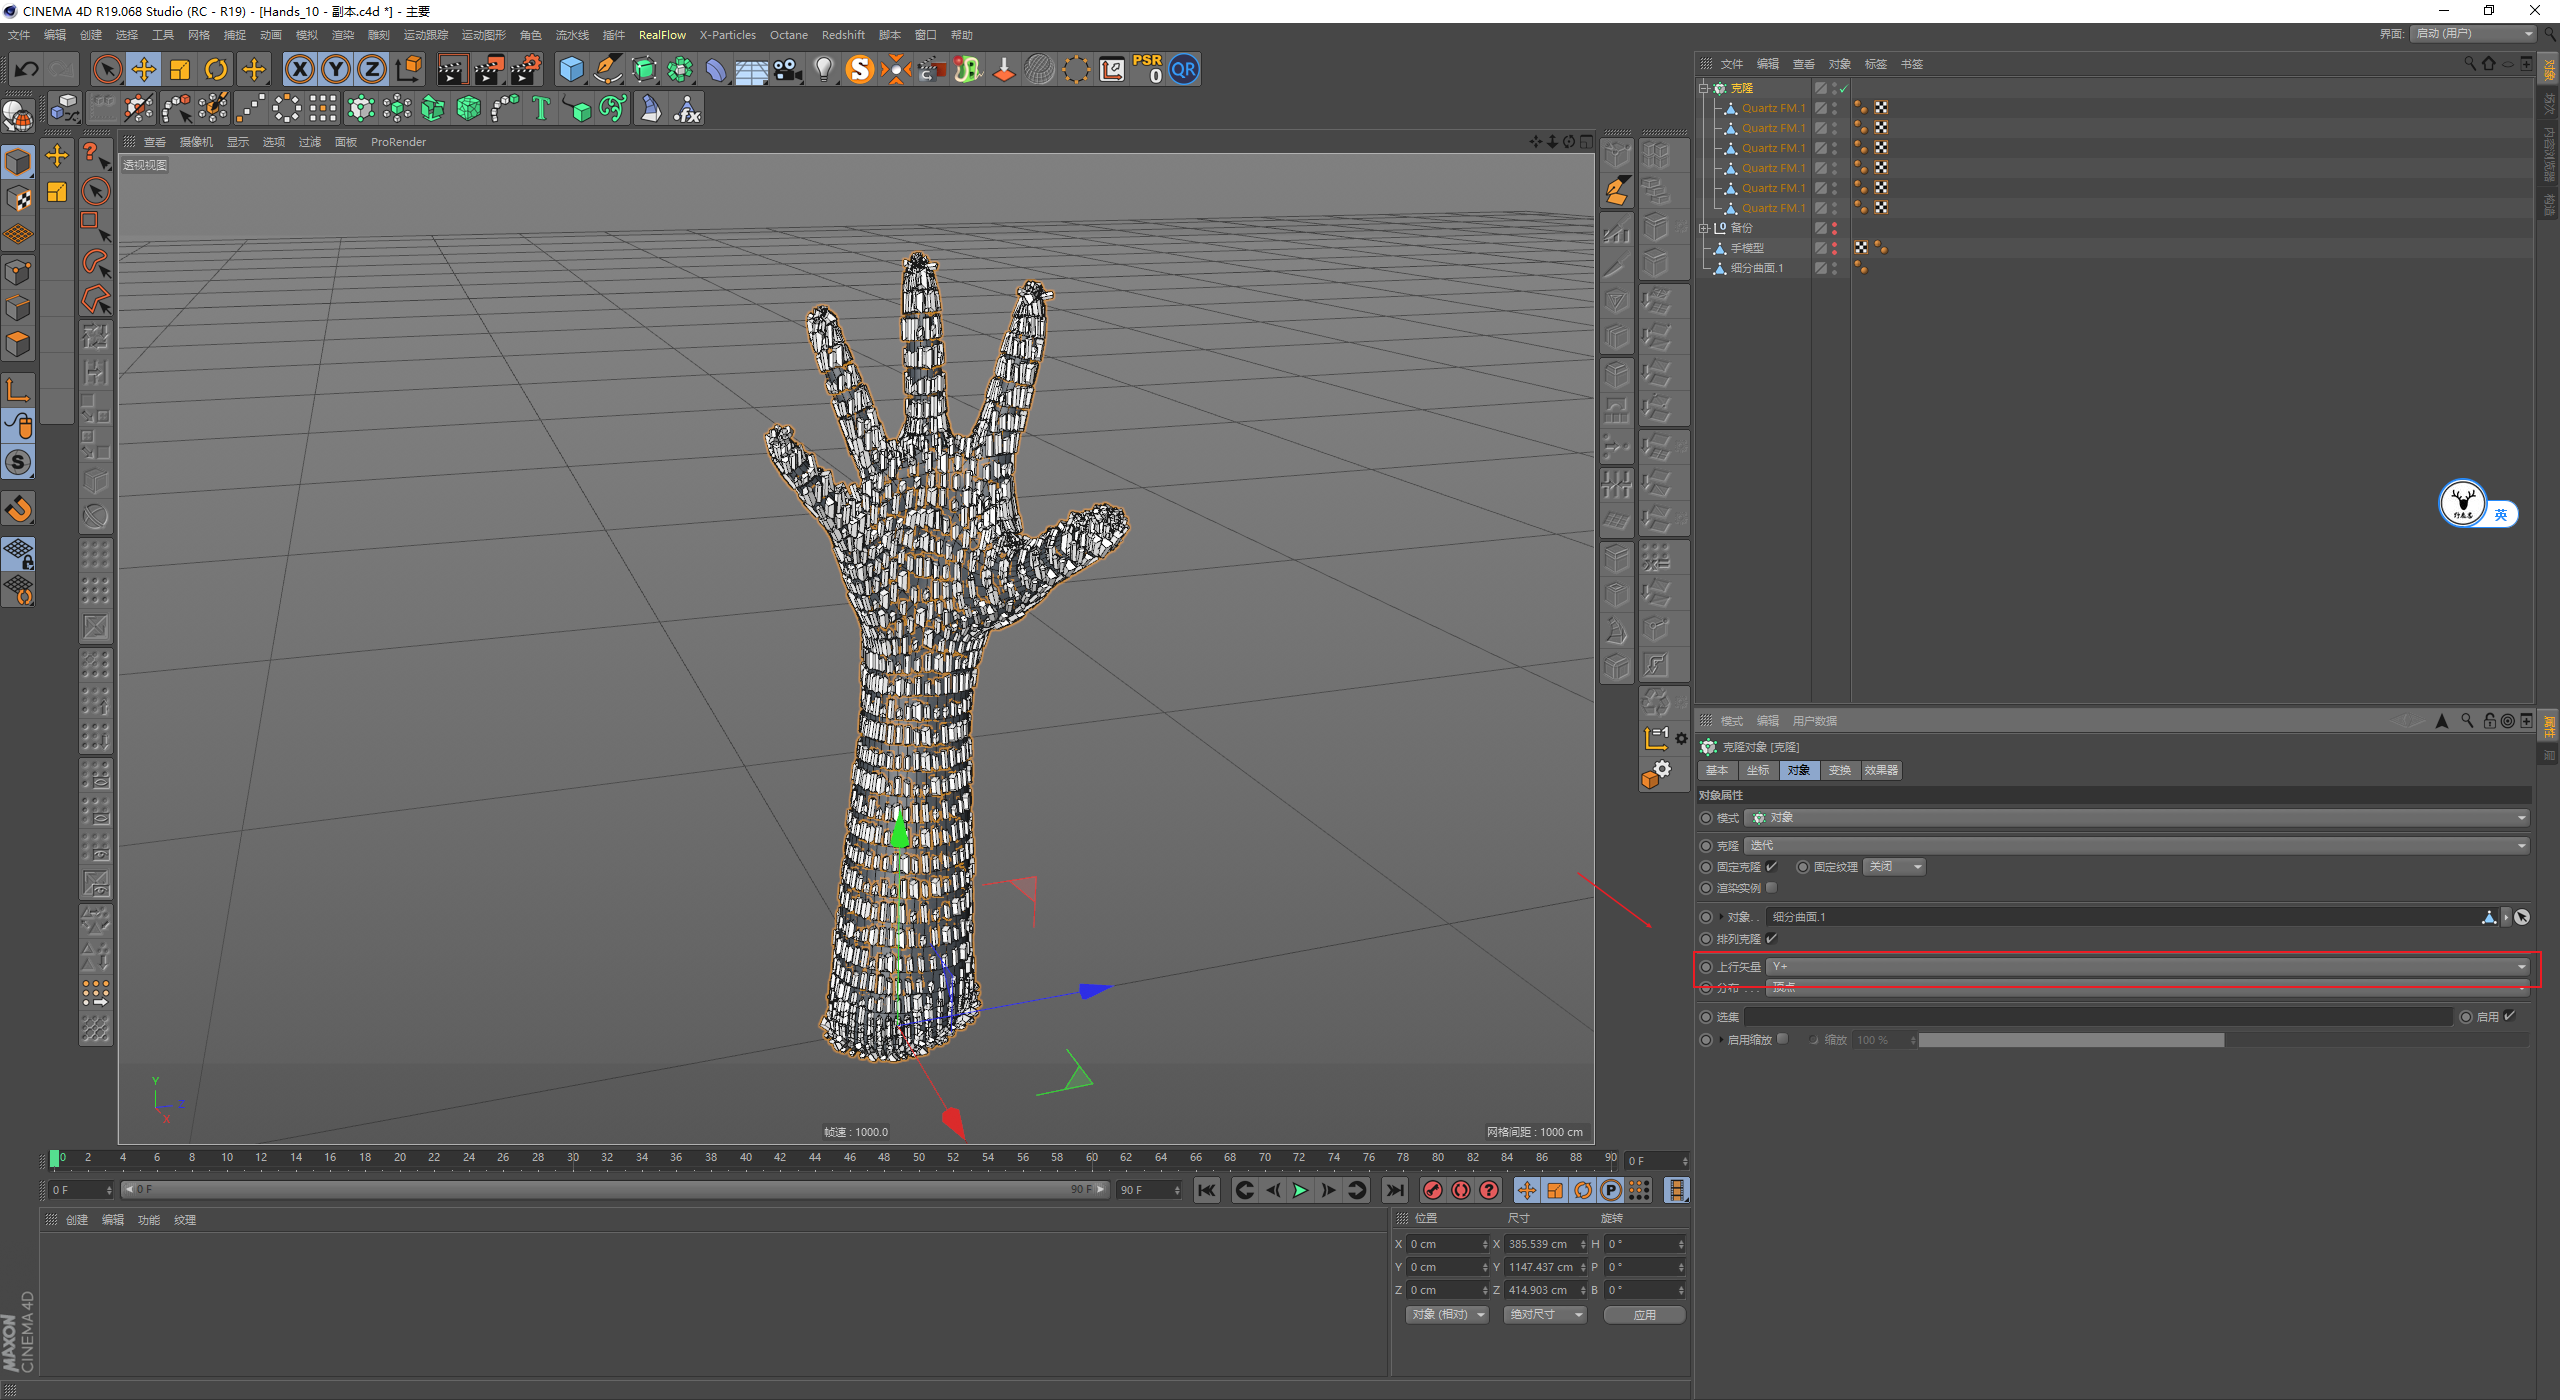Click the Light bulb object icon
The image size is (2560, 1400).
point(823,70)
